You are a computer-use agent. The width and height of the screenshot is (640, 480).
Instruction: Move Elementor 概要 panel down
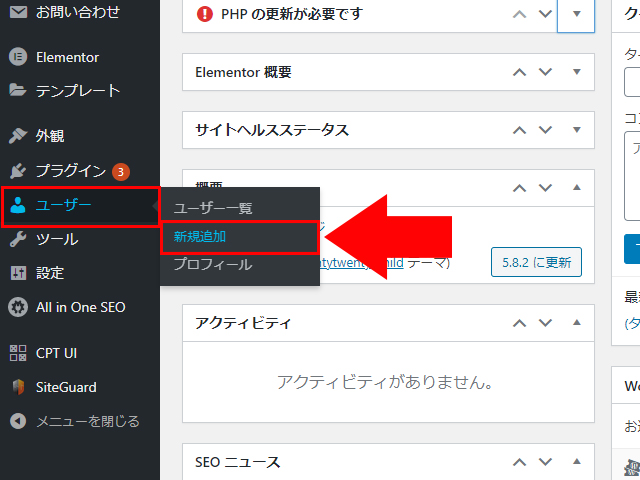pyautogui.click(x=545, y=72)
